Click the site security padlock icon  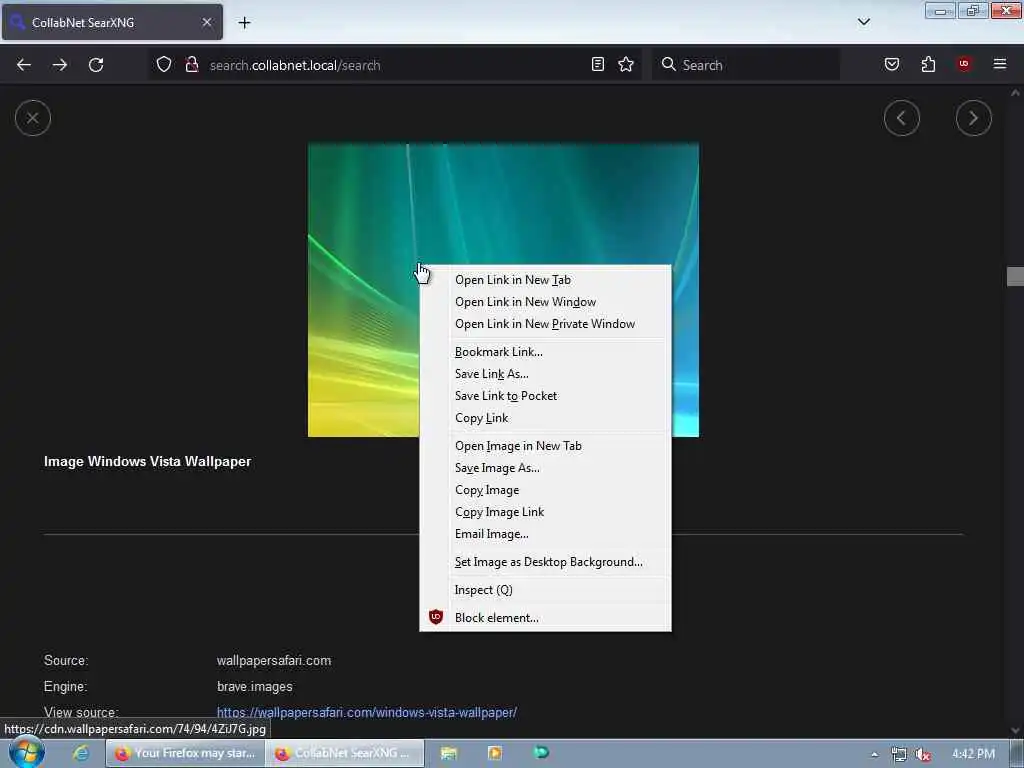[191, 65]
